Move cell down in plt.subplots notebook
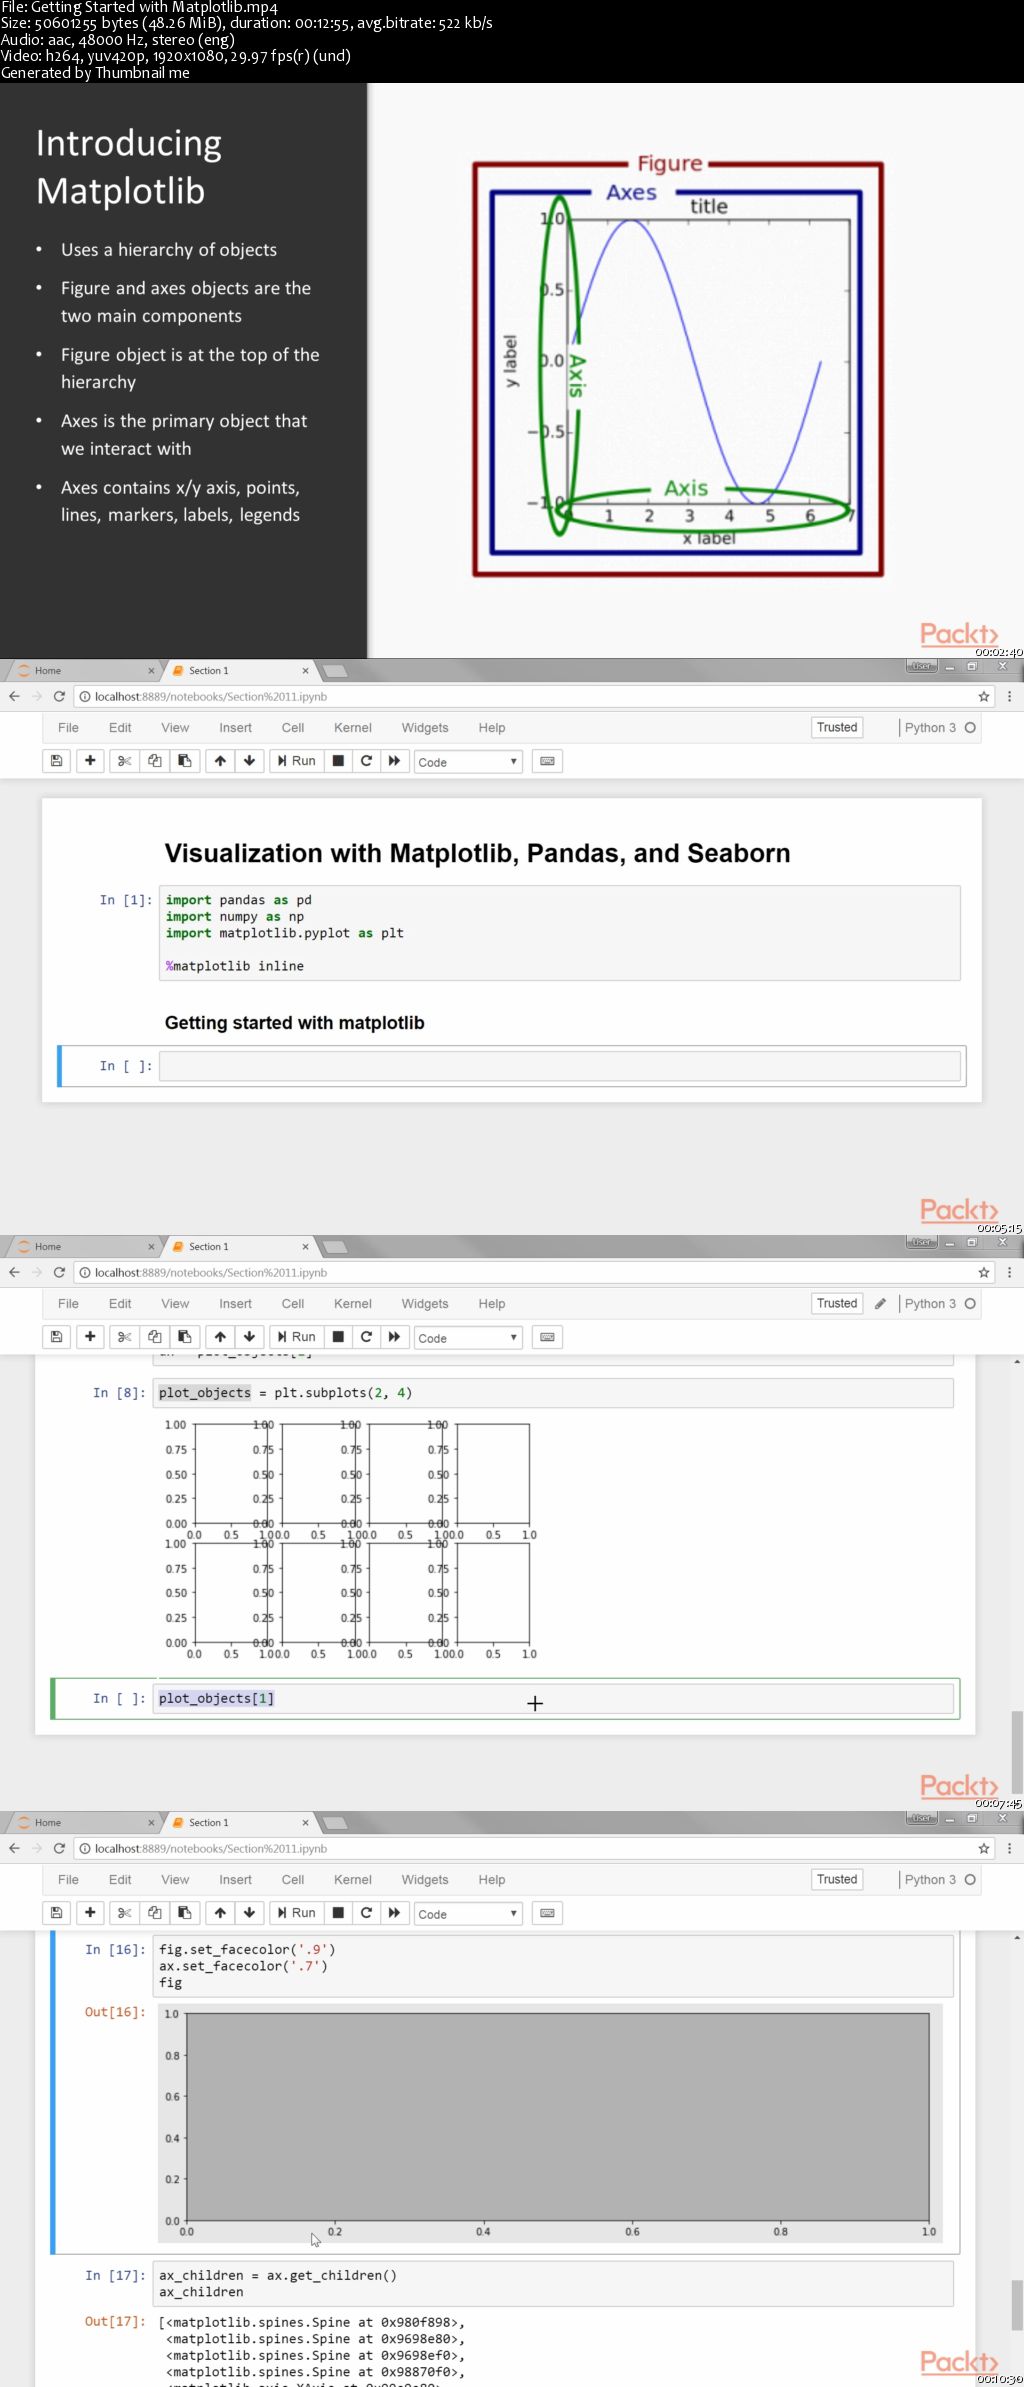The width and height of the screenshot is (1024, 2387). pyautogui.click(x=250, y=1337)
